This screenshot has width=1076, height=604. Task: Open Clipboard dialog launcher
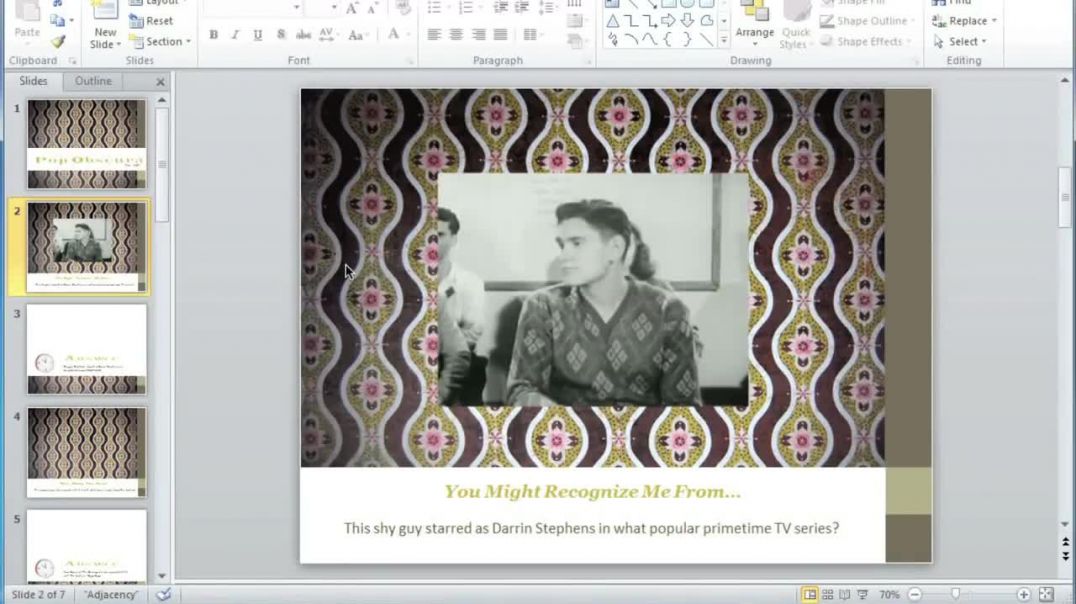(72, 61)
